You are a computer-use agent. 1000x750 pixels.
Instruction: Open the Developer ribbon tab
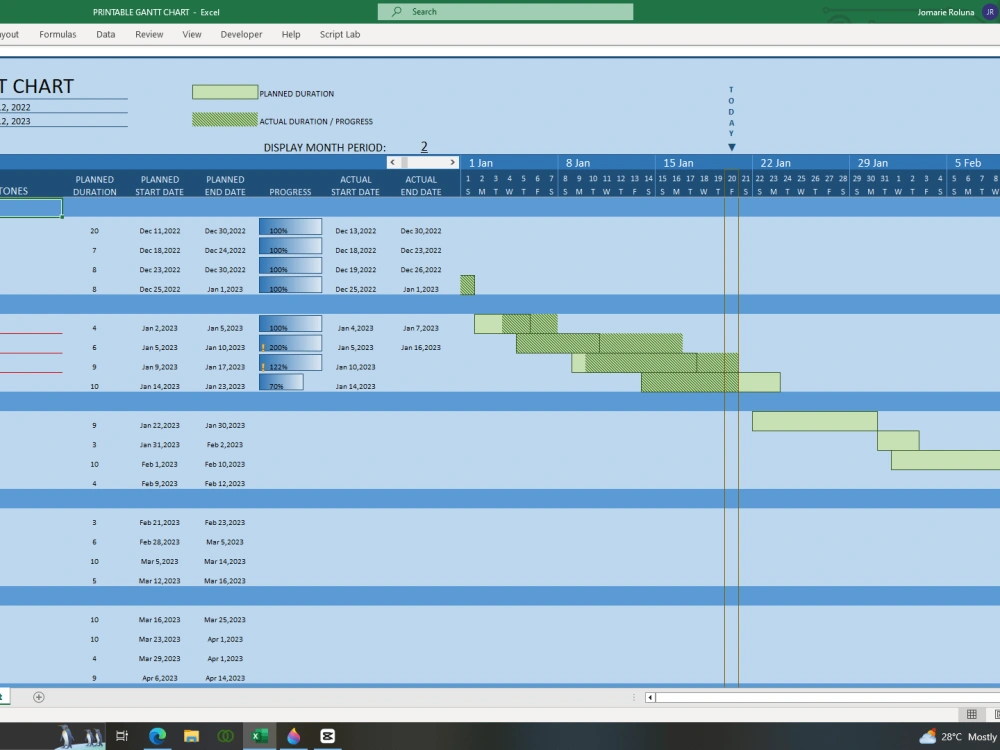point(241,34)
